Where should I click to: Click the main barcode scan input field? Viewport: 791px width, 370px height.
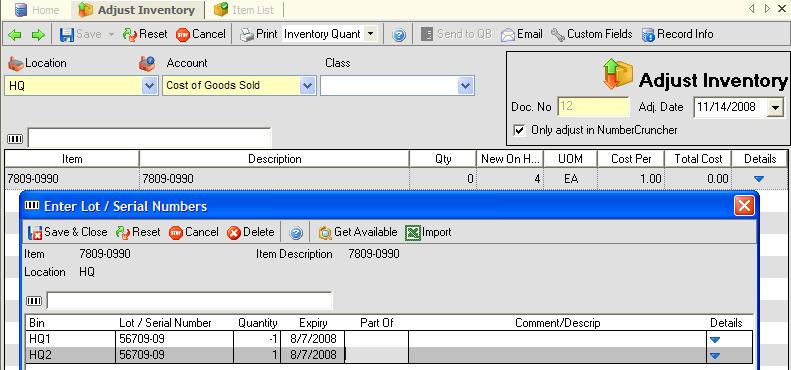pyautogui.click(x=149, y=137)
